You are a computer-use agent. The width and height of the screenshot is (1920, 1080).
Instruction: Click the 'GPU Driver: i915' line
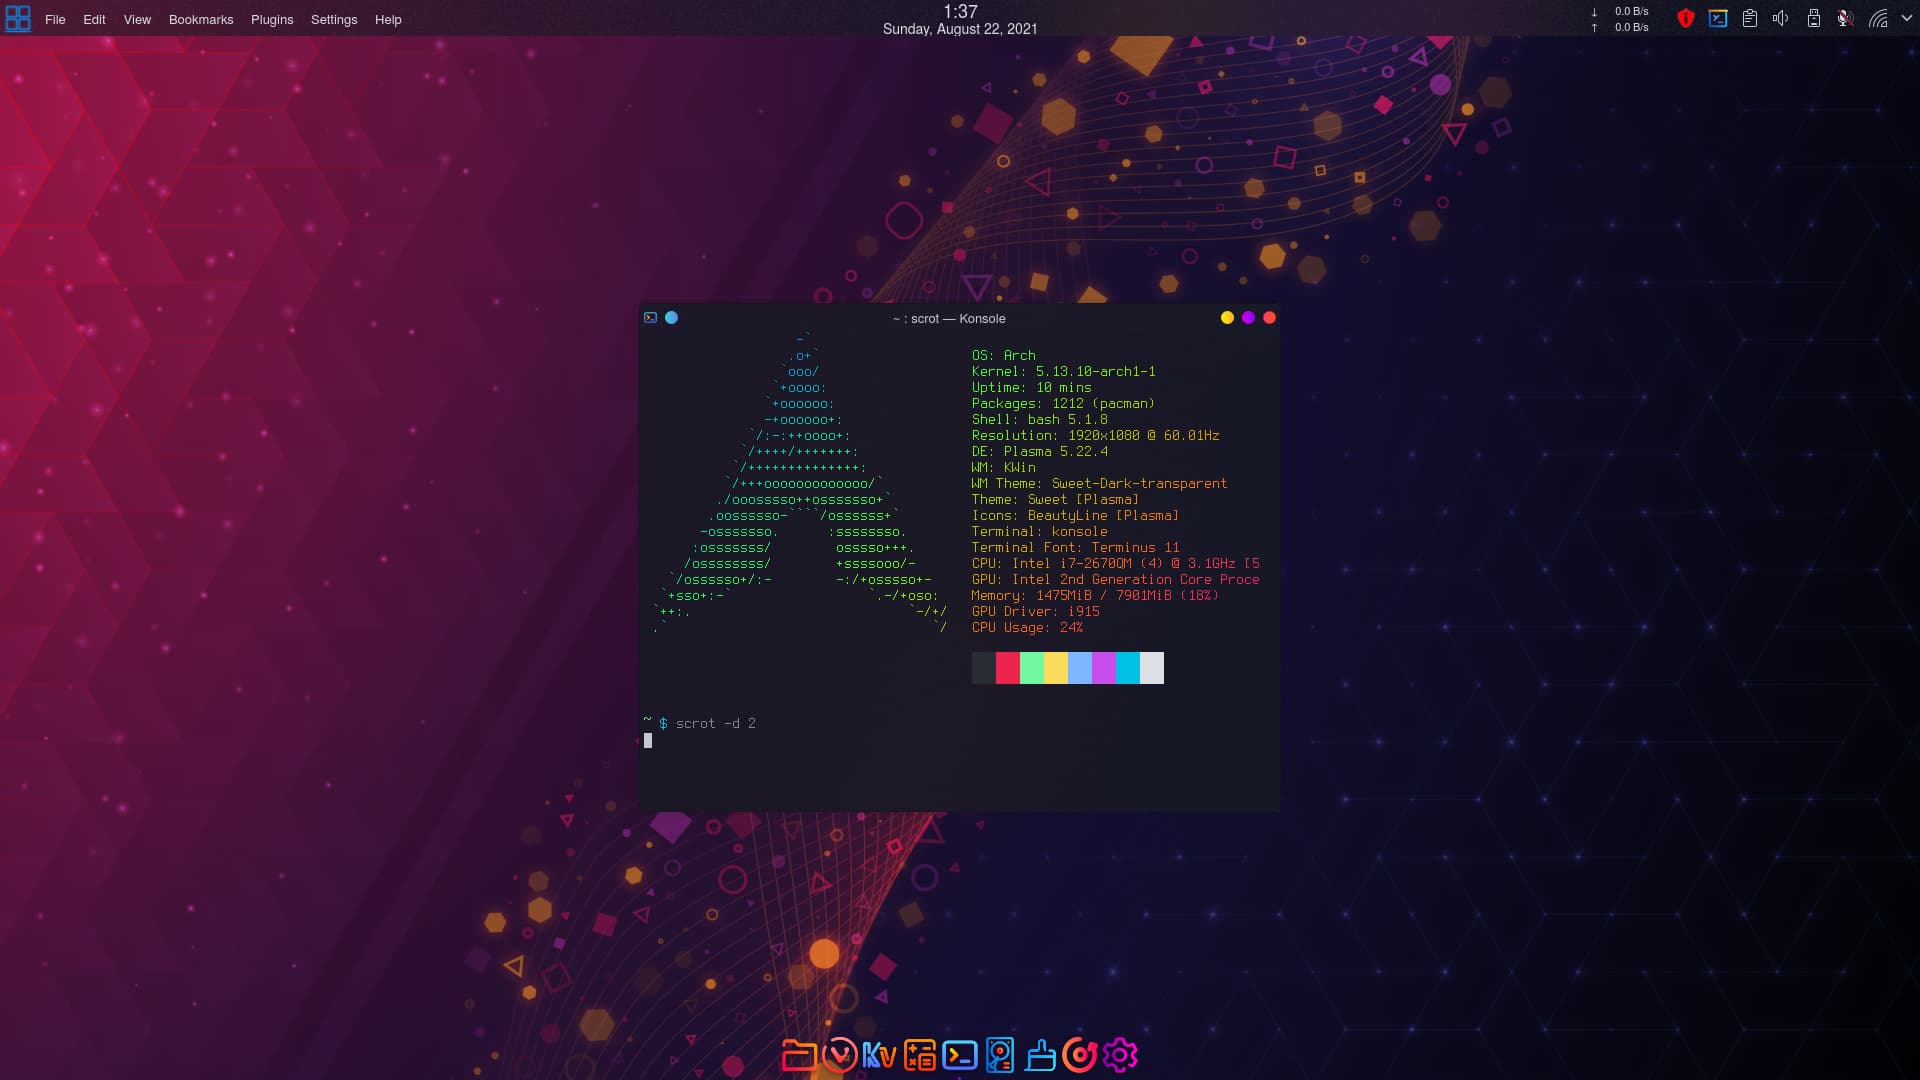click(1036, 611)
